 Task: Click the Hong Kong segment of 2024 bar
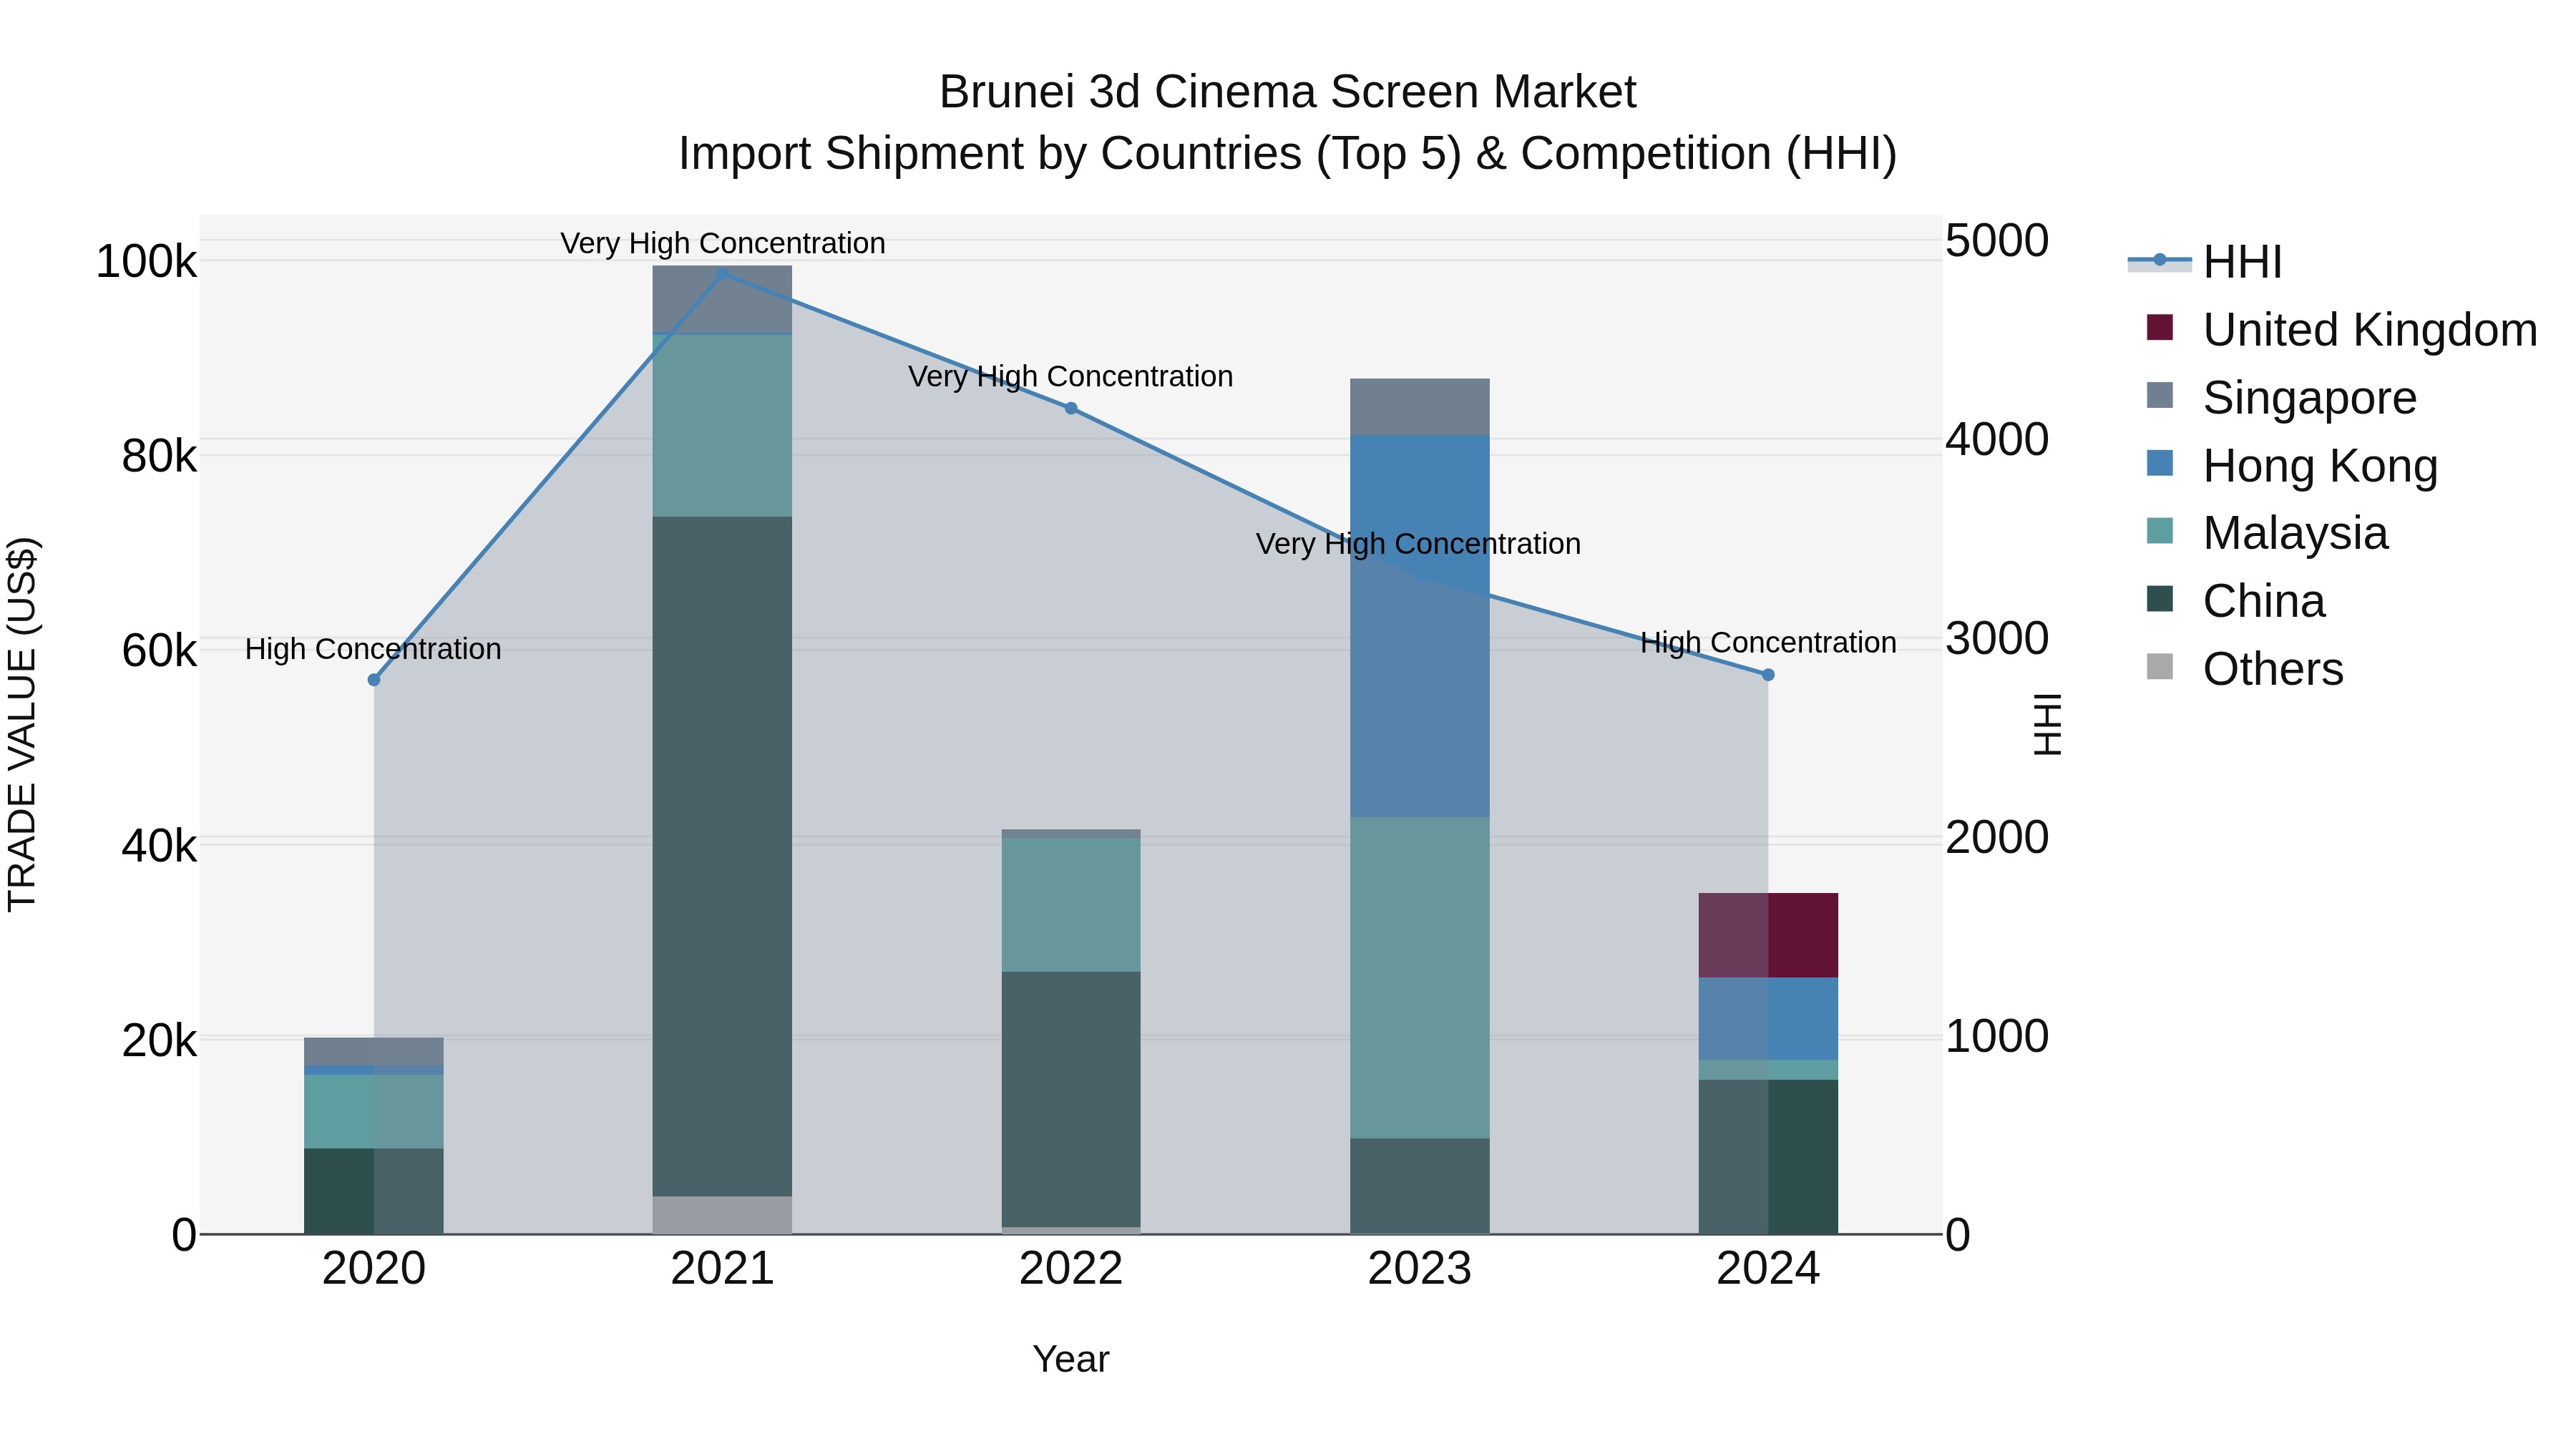coord(1768,1018)
